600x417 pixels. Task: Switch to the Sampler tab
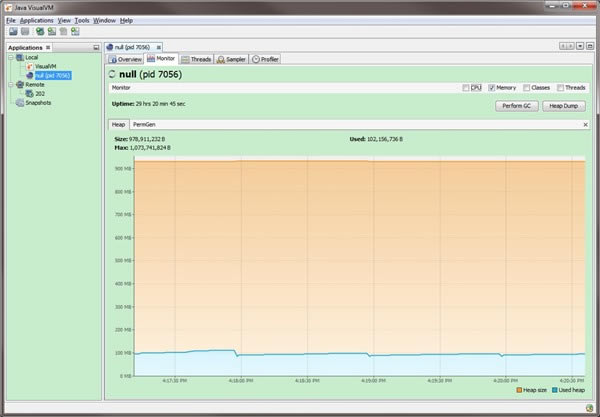pos(232,59)
